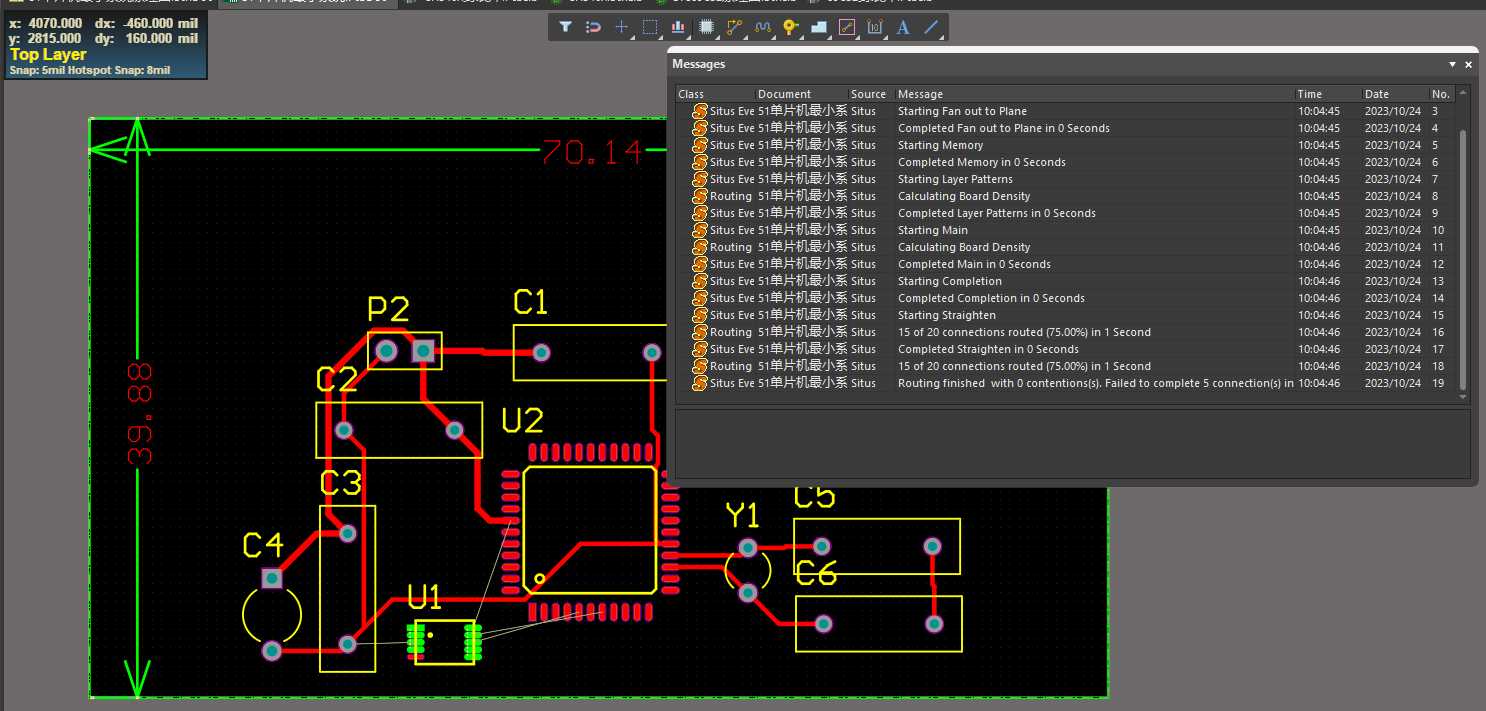
Task: Click the U1 designator label
Action: pyautogui.click(x=425, y=599)
